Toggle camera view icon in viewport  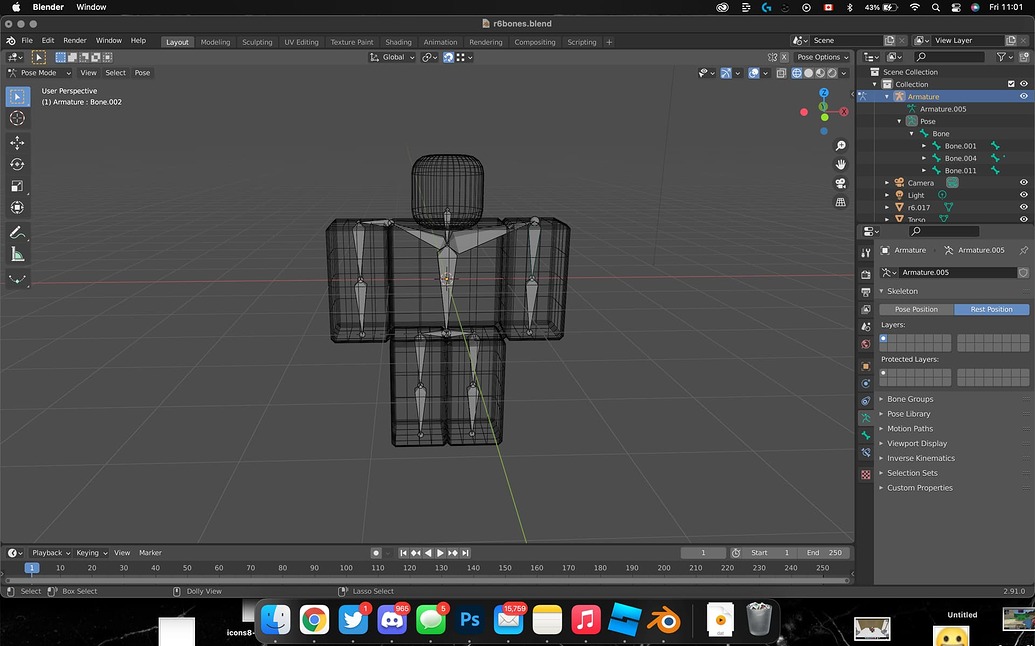tap(840, 183)
